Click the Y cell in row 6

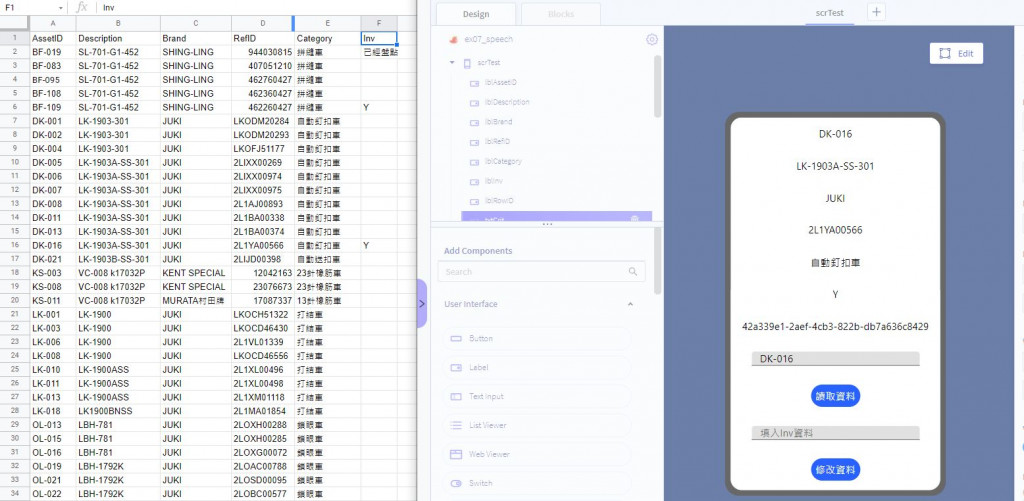(x=379, y=108)
